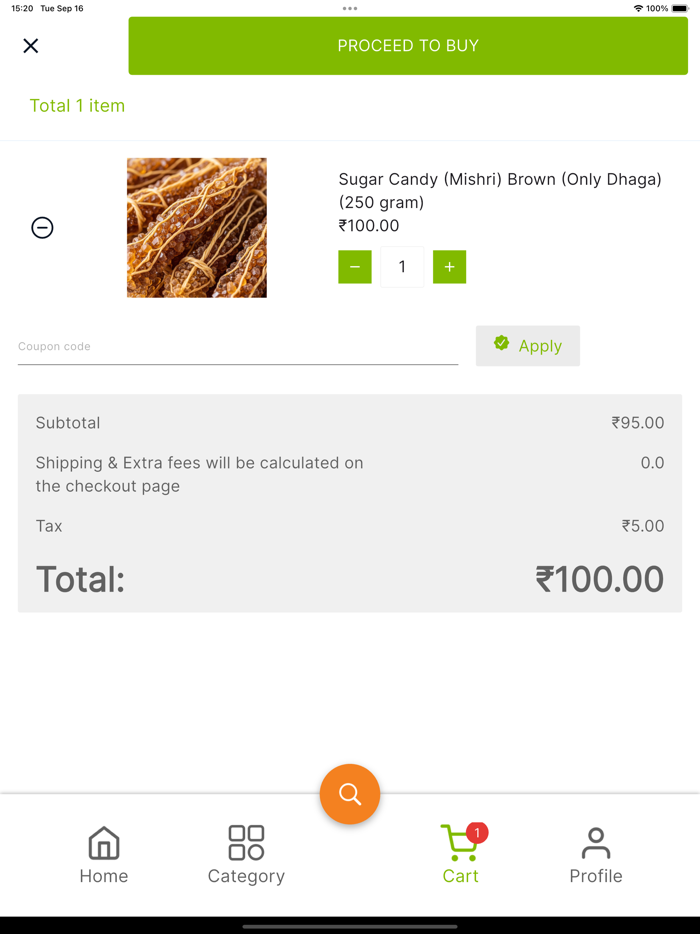The image size is (700, 934).
Task: Open Sugar Candy (Mishri) Brown product title
Action: [x=500, y=190]
